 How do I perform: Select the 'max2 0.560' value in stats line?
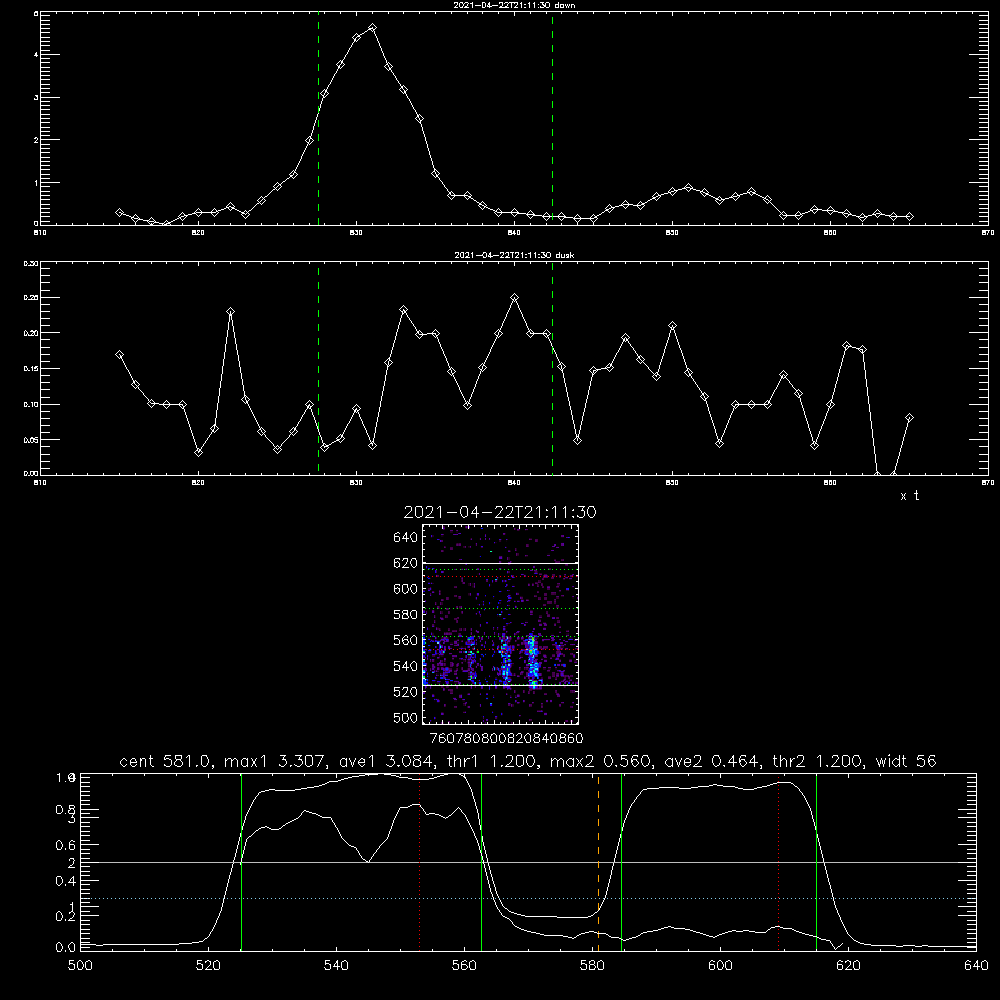pos(600,761)
